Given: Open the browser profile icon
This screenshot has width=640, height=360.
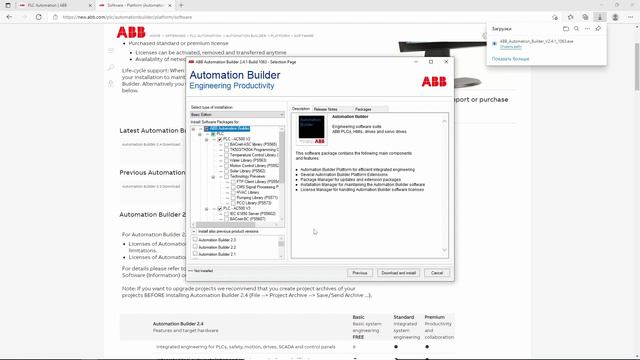Looking at the screenshot, I should tap(615, 17).
